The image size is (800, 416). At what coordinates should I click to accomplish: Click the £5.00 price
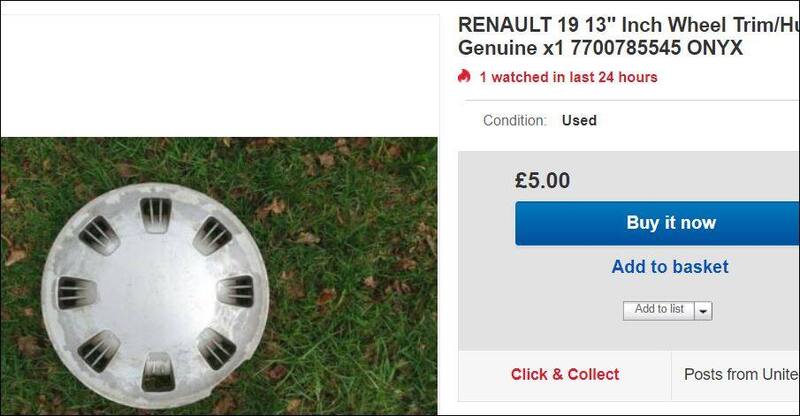click(x=542, y=180)
